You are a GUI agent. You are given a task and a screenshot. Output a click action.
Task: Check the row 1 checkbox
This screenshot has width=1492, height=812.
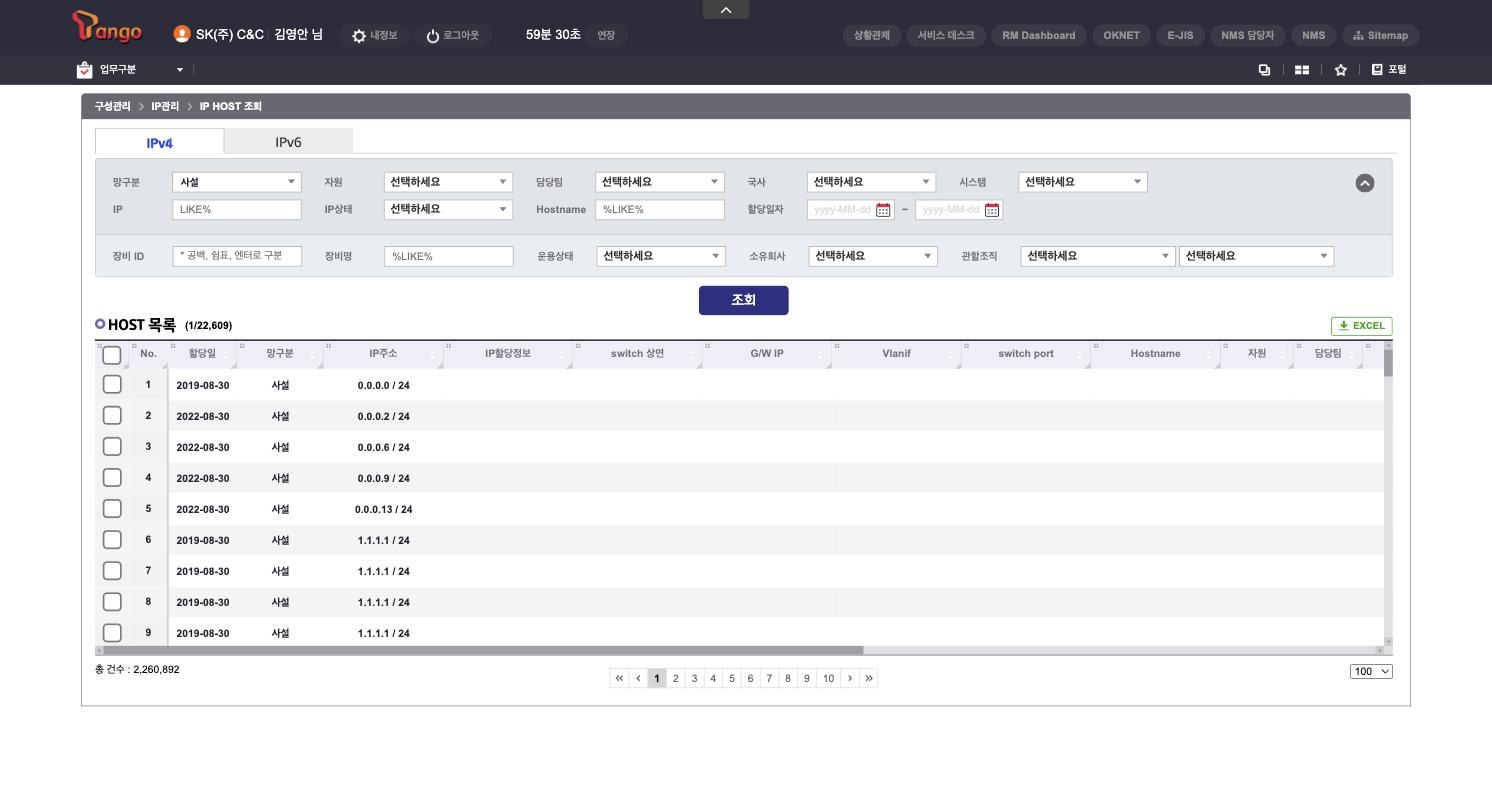click(112, 385)
